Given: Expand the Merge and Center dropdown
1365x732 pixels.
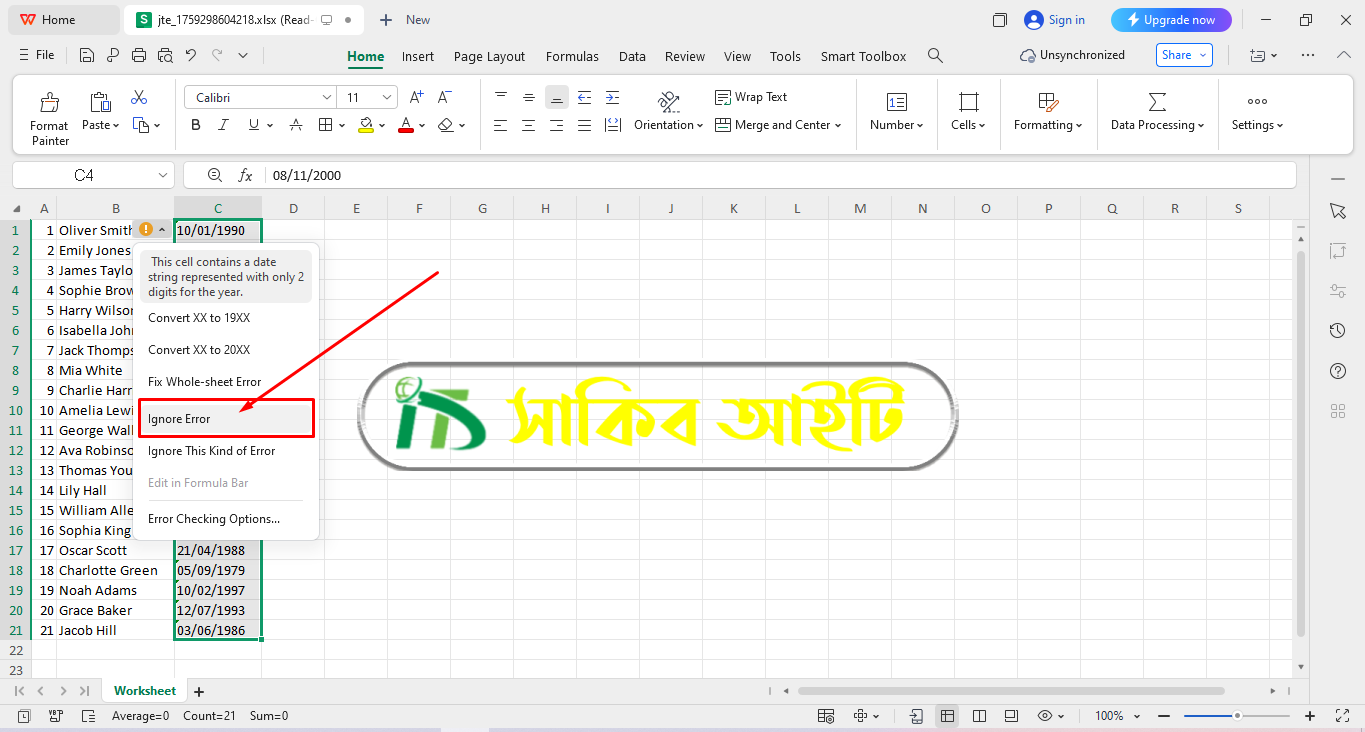Looking at the screenshot, I should pyautogui.click(x=837, y=125).
